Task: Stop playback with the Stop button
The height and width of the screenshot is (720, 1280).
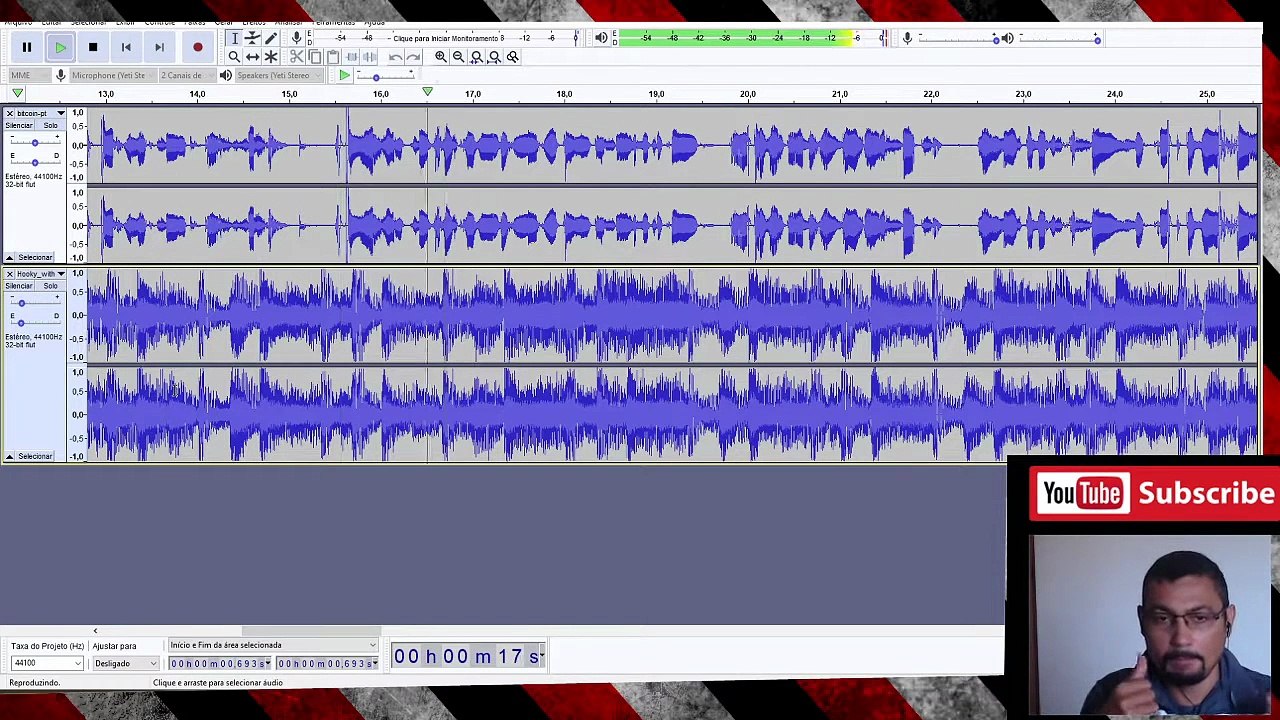Action: [93, 47]
